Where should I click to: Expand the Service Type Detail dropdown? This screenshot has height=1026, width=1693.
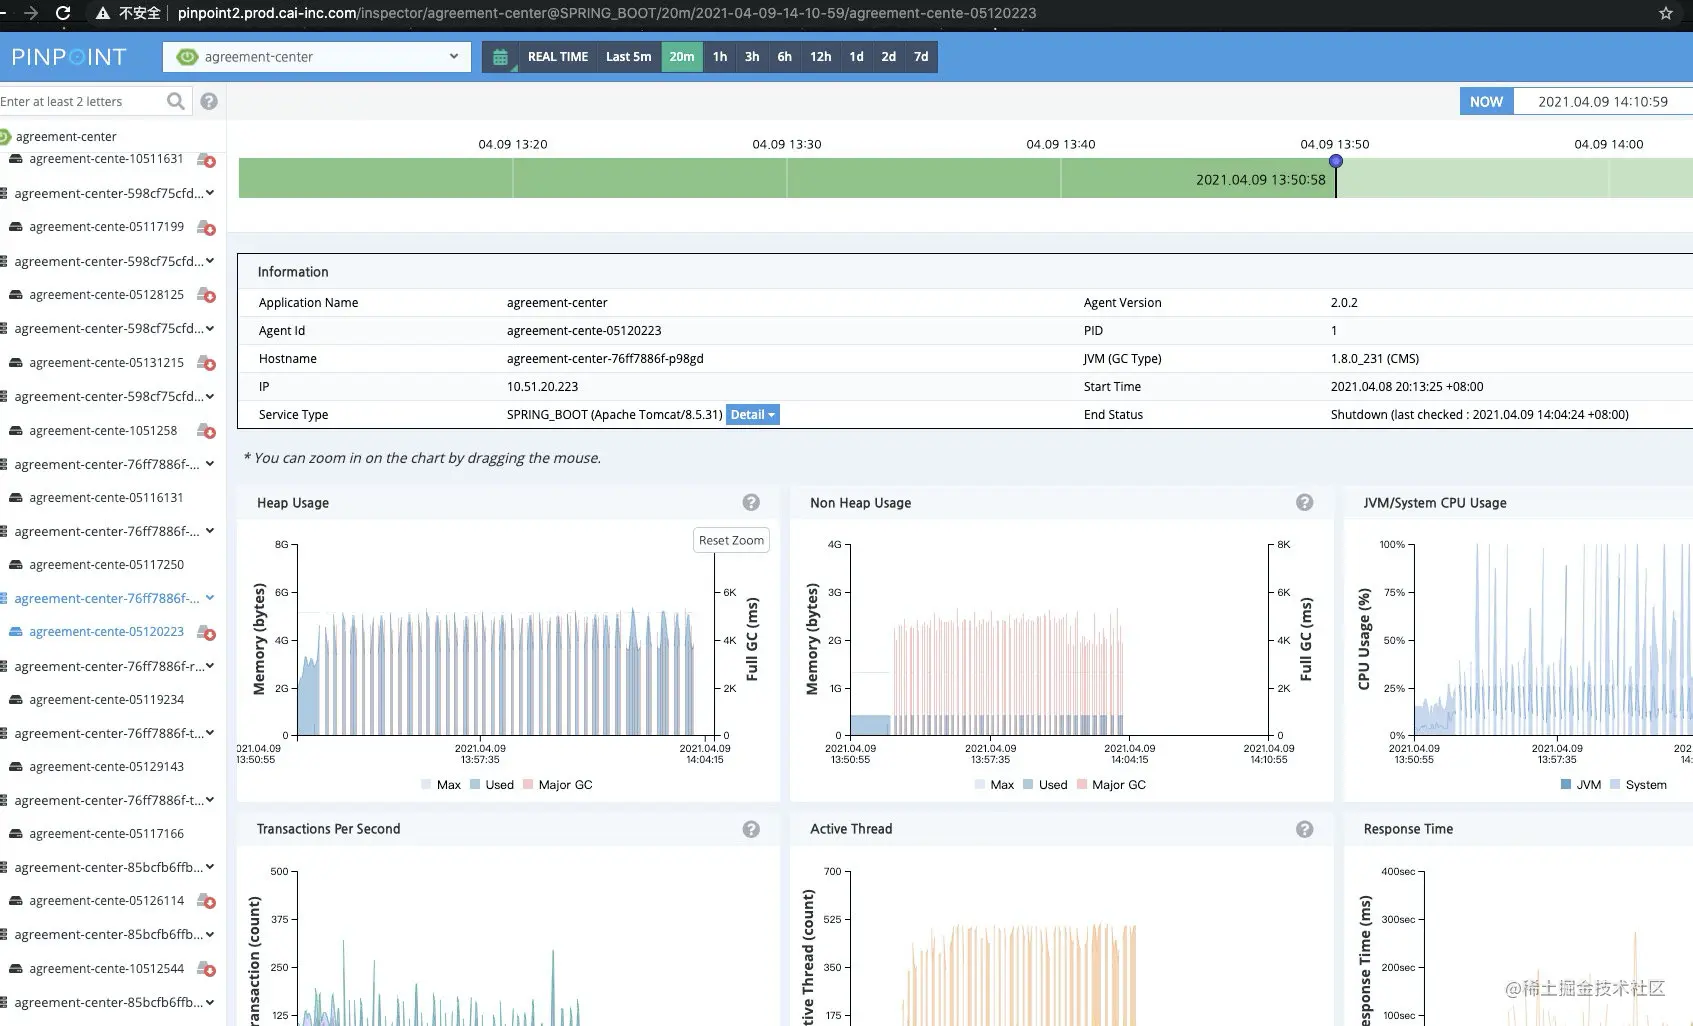(752, 414)
